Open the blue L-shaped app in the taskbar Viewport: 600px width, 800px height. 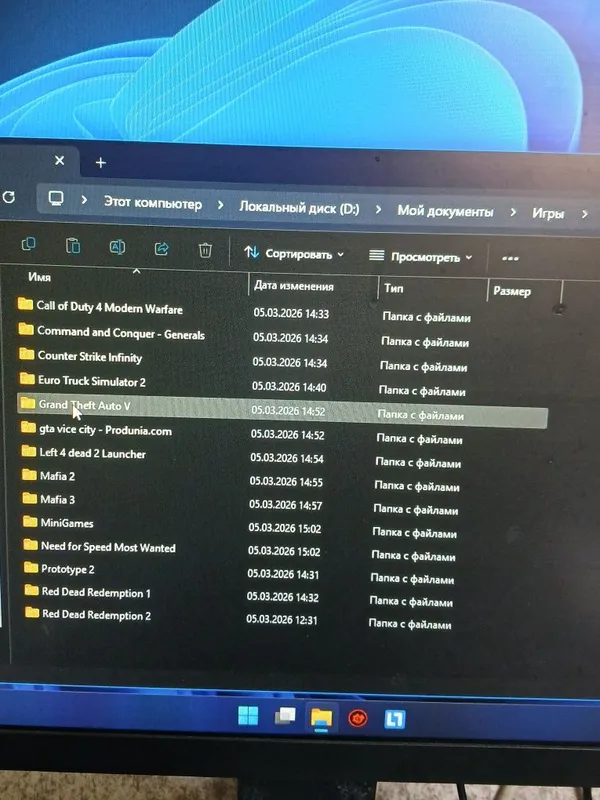(x=394, y=720)
